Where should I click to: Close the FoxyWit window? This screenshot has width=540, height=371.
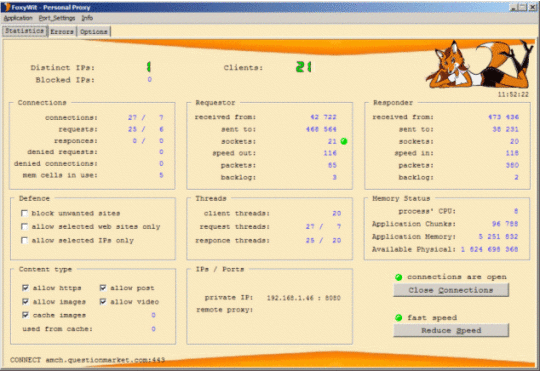point(533,7)
